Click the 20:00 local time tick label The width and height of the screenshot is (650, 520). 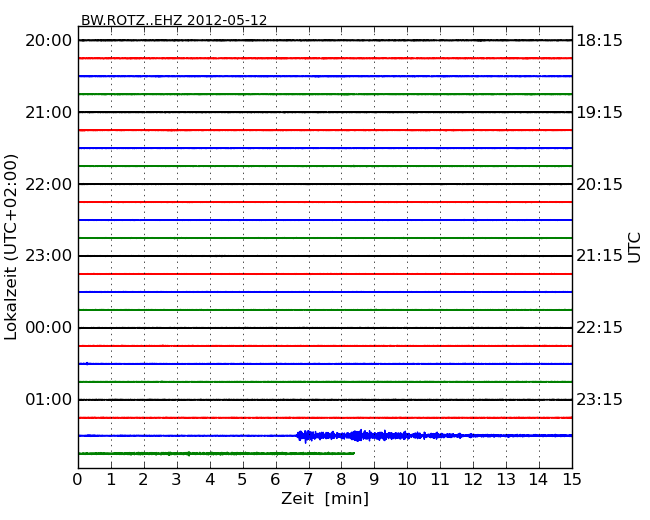49,41
